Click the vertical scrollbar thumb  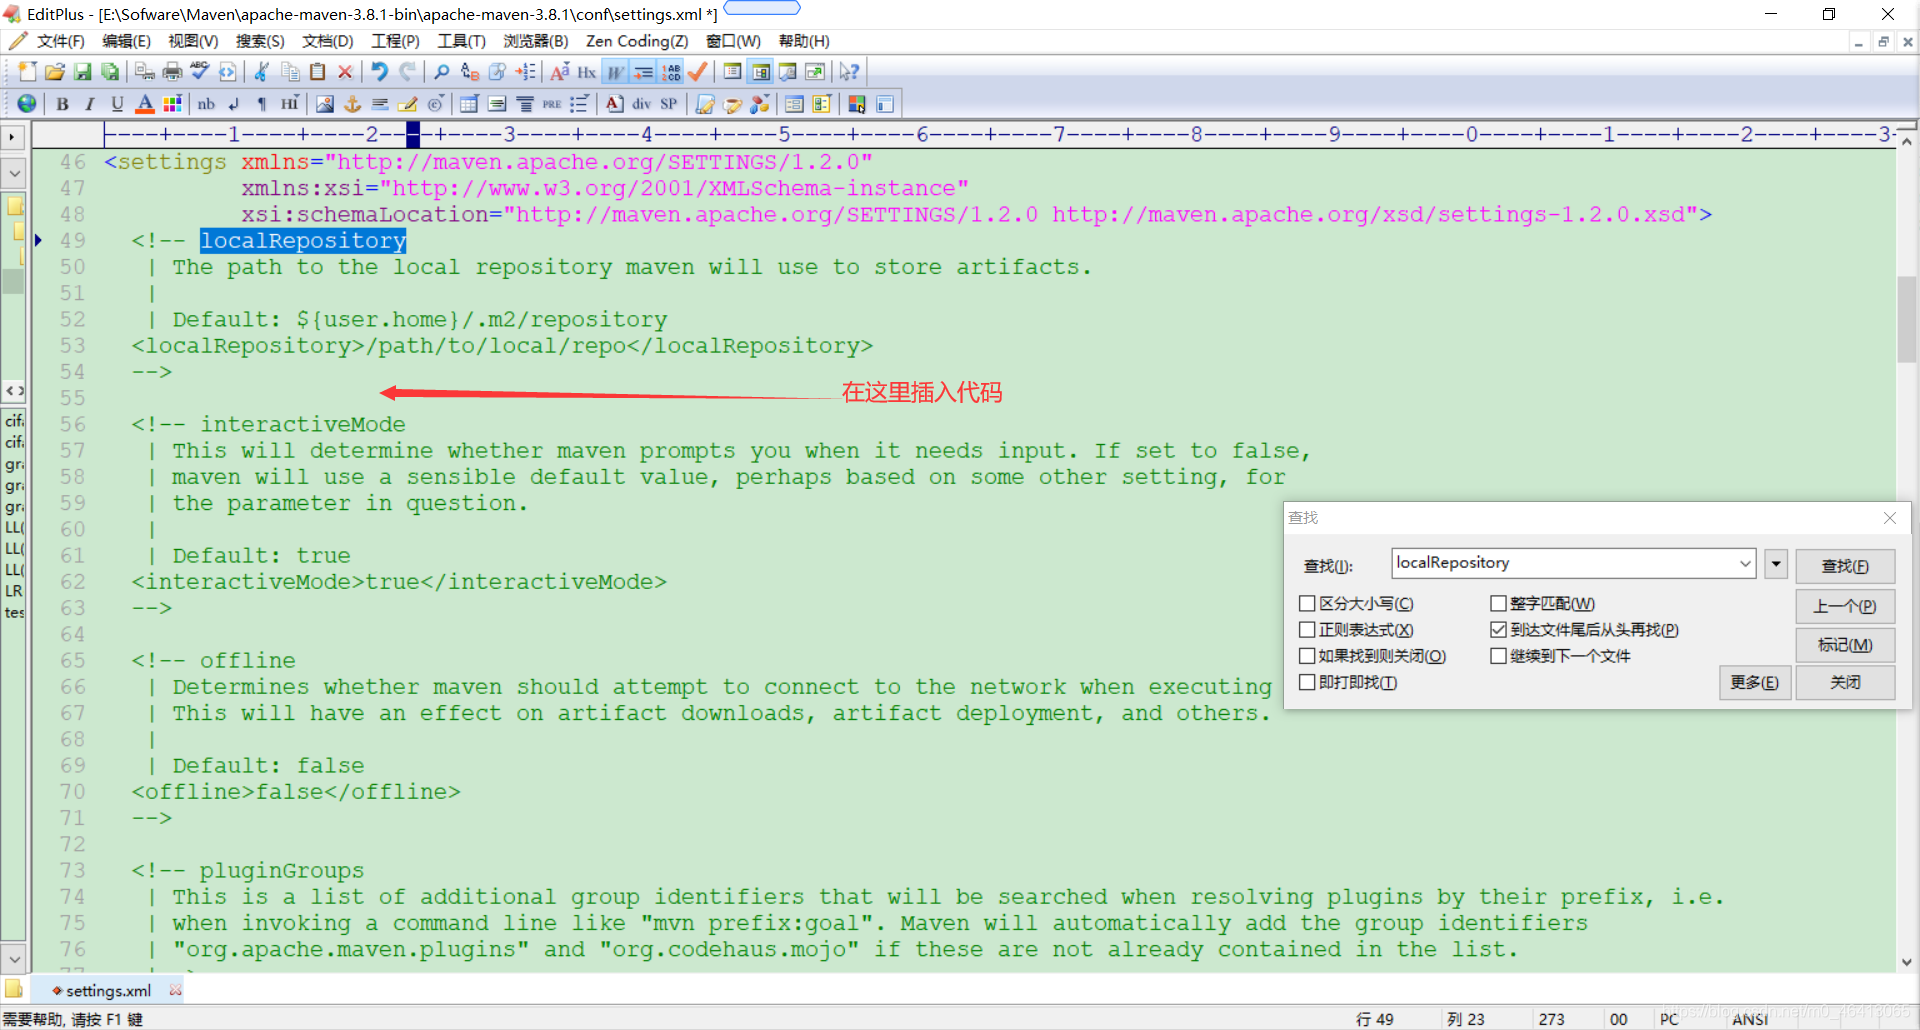1907,318
